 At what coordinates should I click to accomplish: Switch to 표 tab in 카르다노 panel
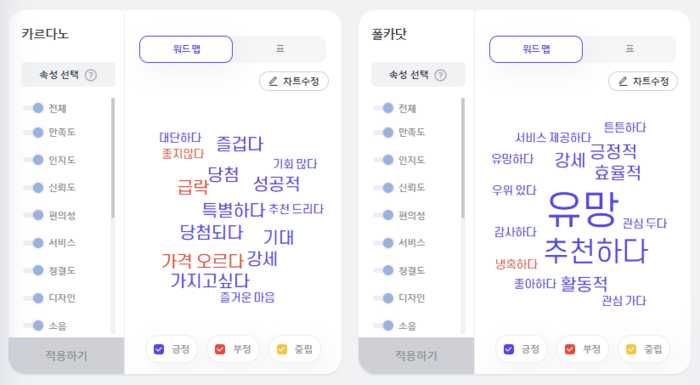pos(280,49)
